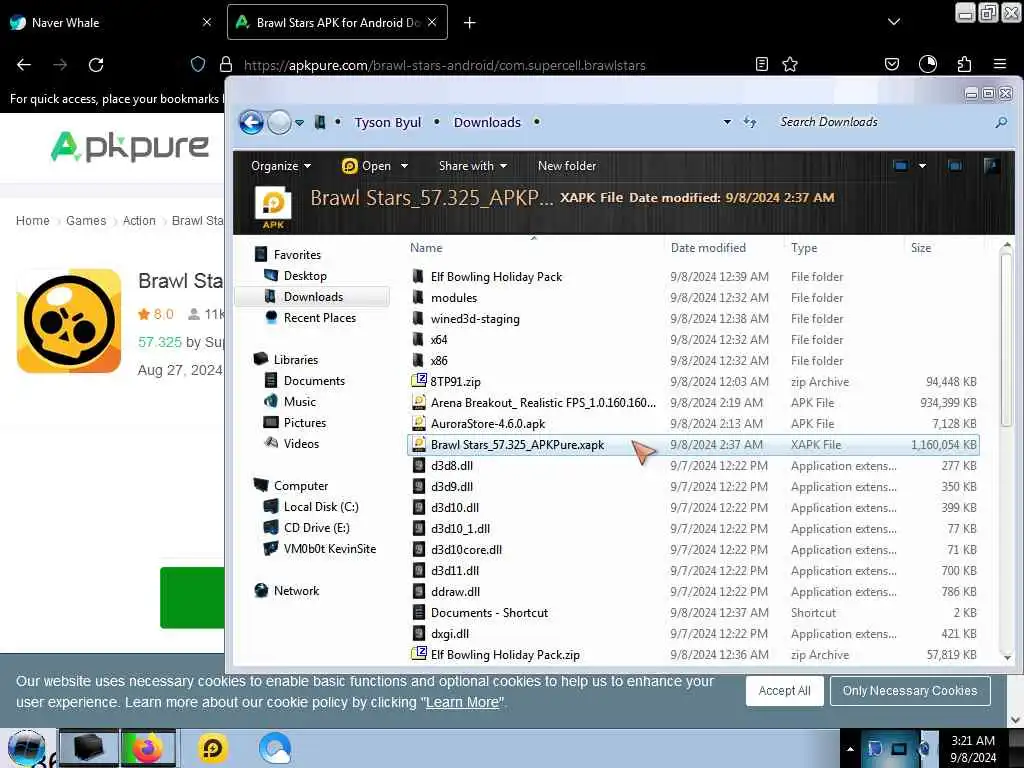Click the change view icon

[x=901, y=166]
